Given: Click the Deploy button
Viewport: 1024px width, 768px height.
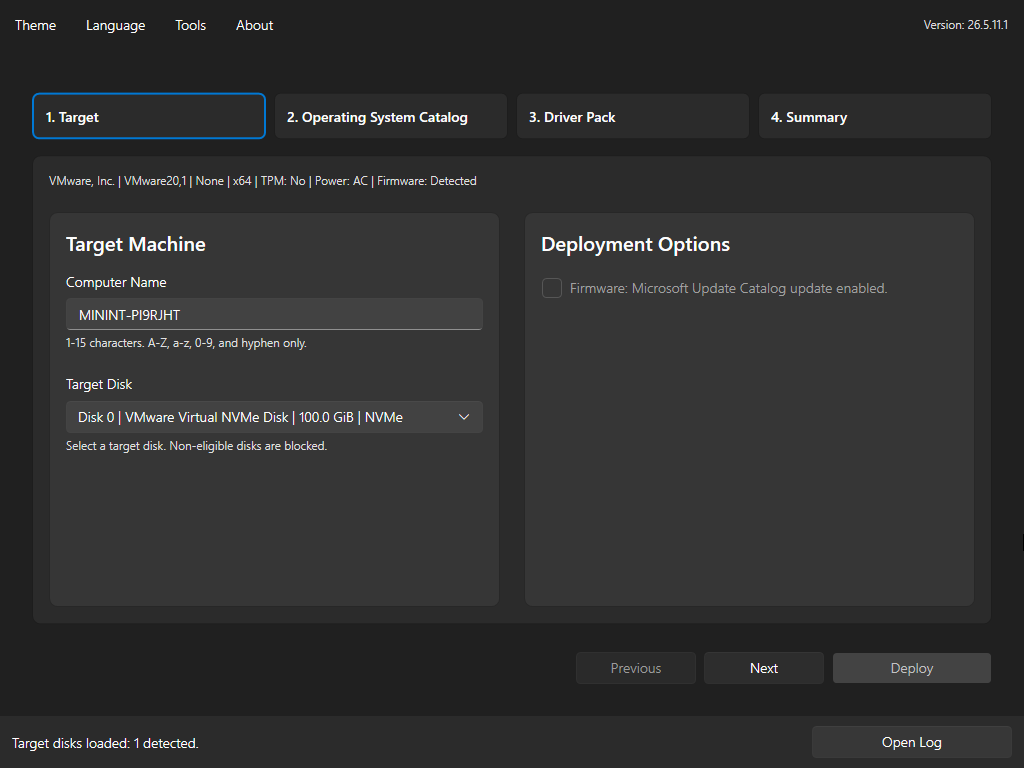Looking at the screenshot, I should tap(912, 668).
